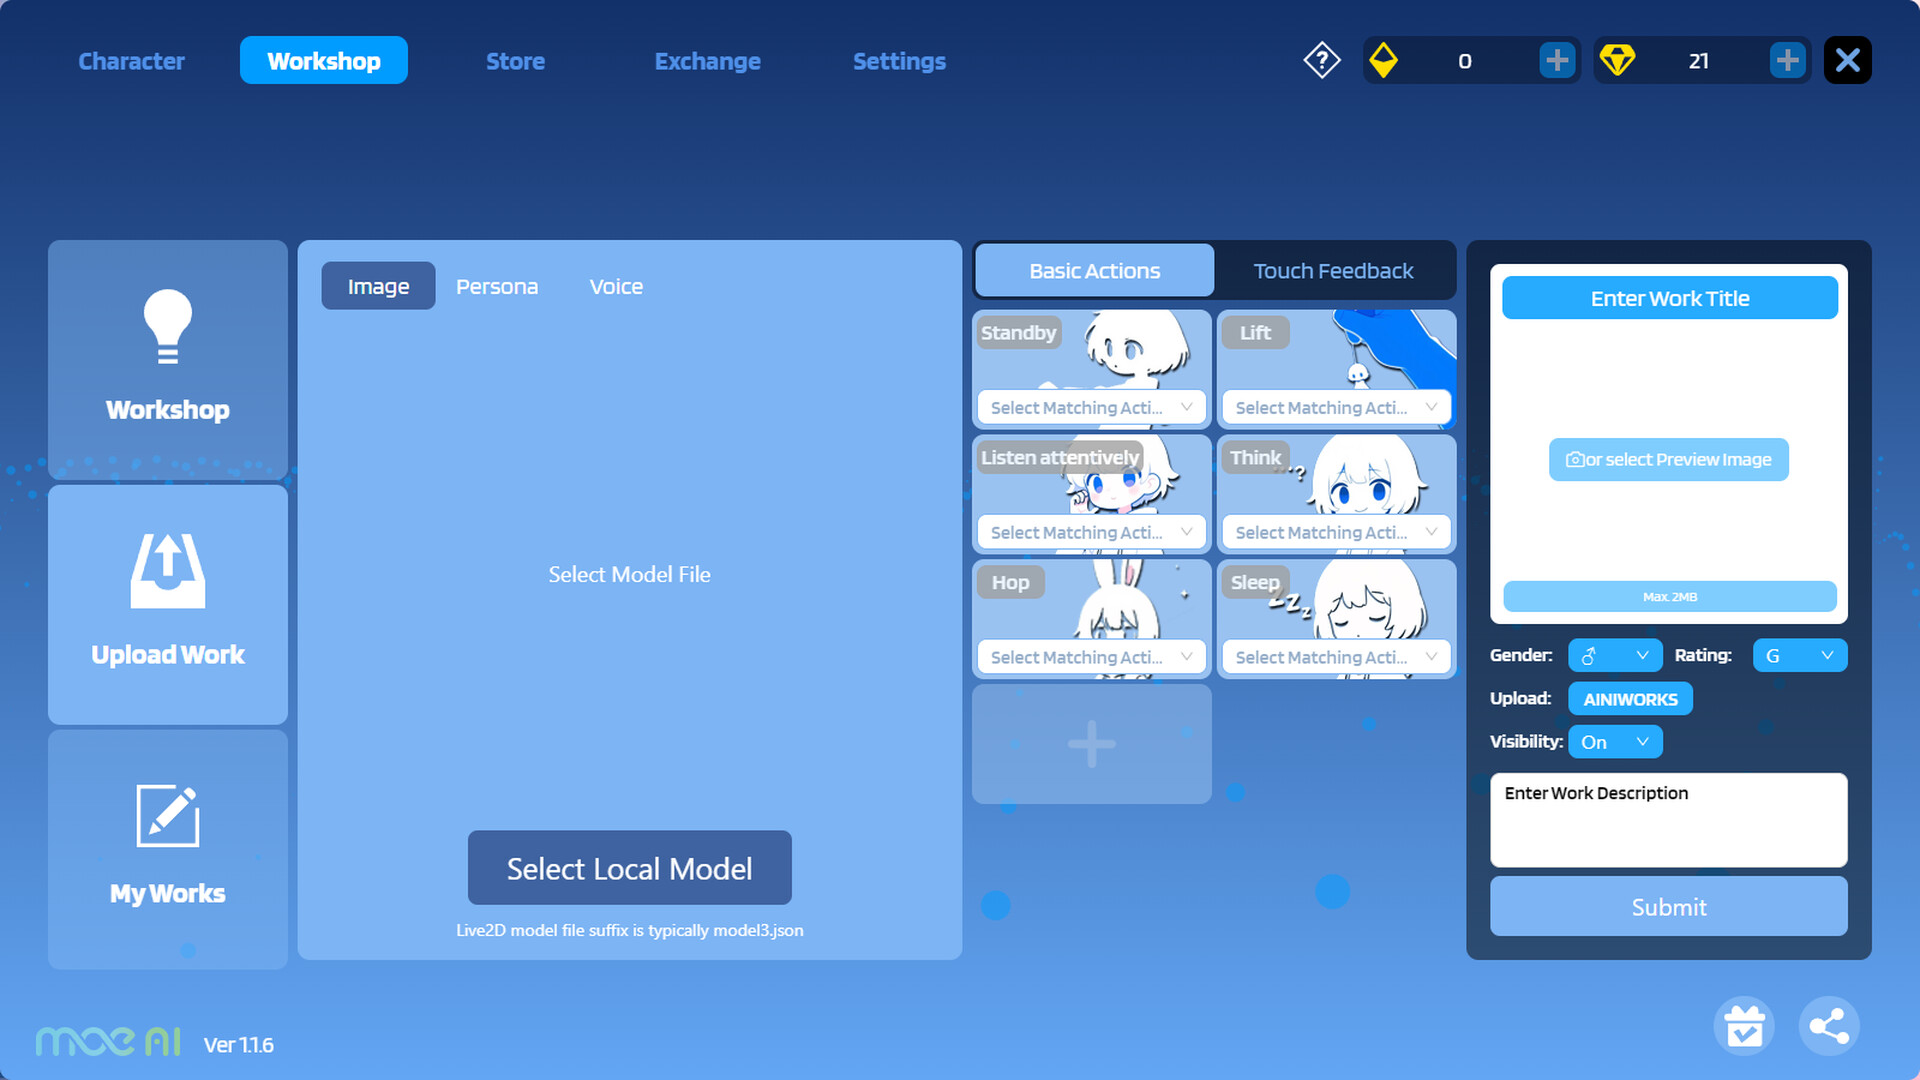Switch to the Touch Feedback tab

tap(1333, 271)
